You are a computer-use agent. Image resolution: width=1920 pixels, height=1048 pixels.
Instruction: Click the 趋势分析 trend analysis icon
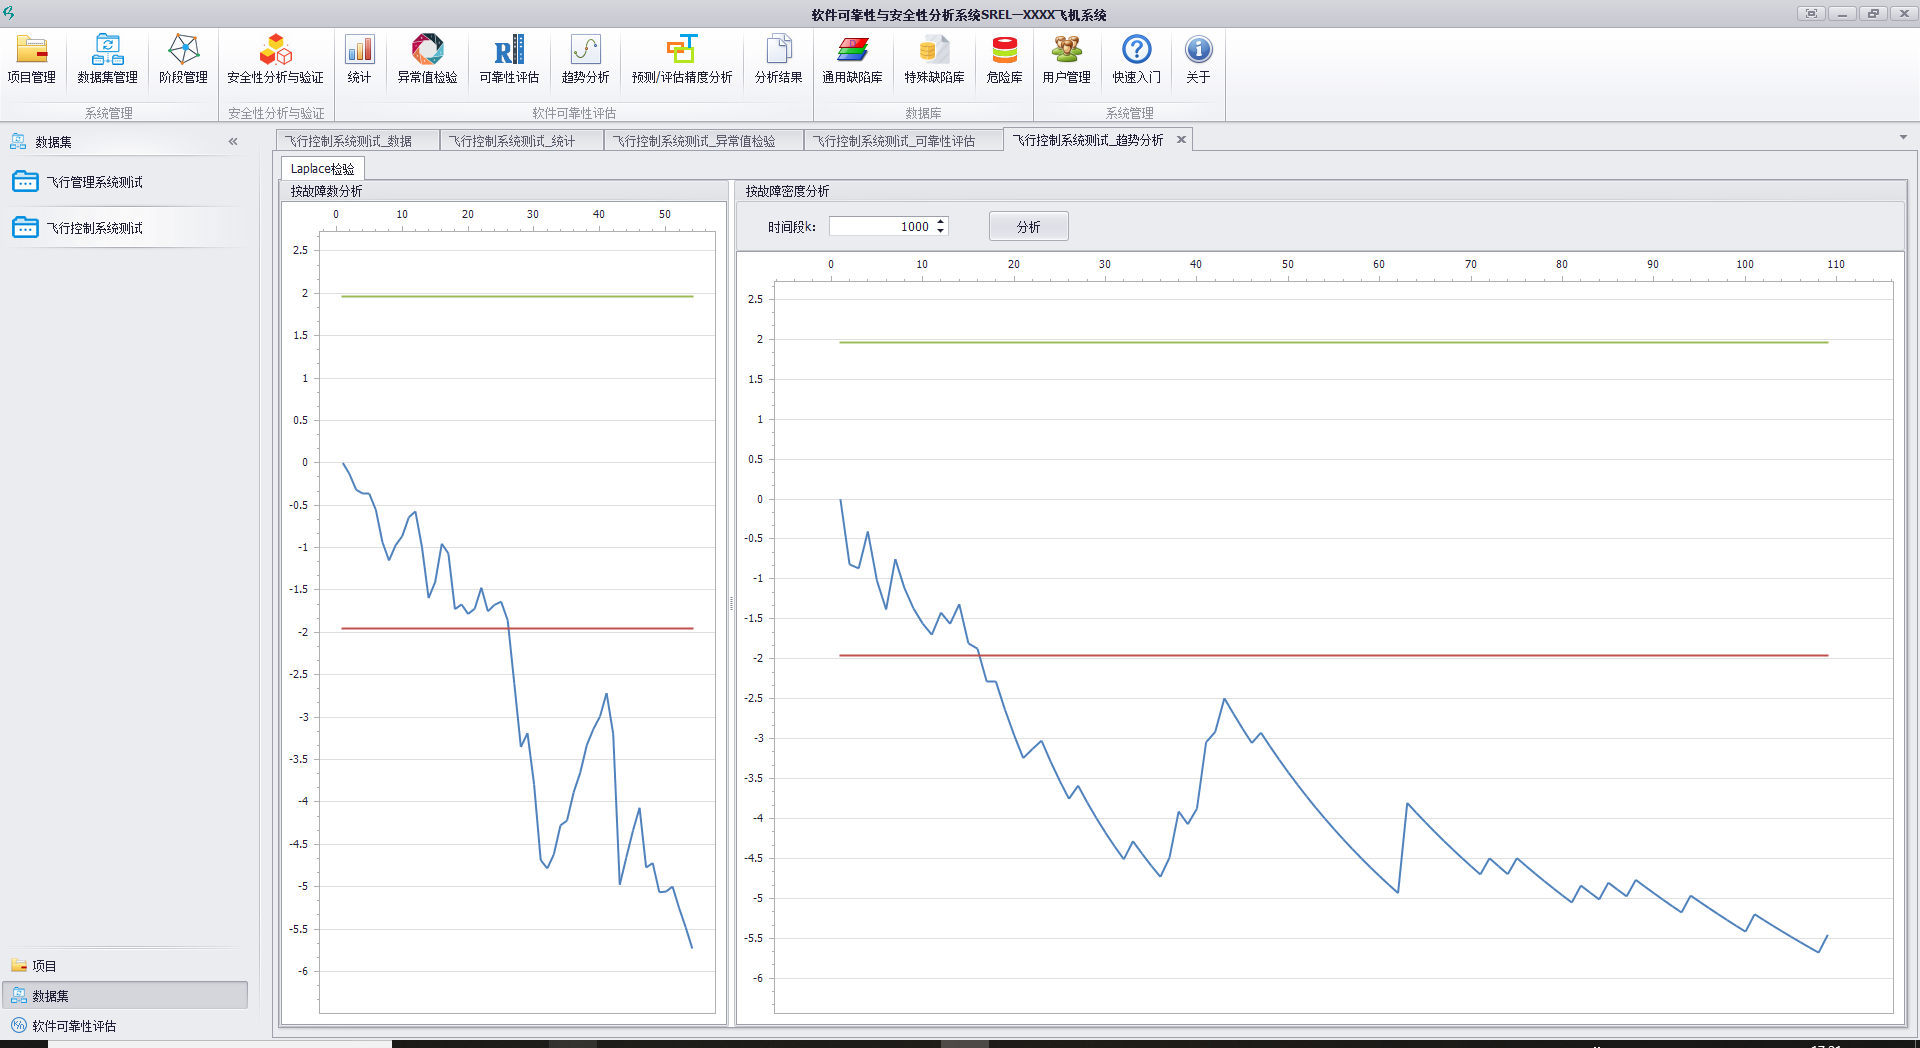pos(585,59)
